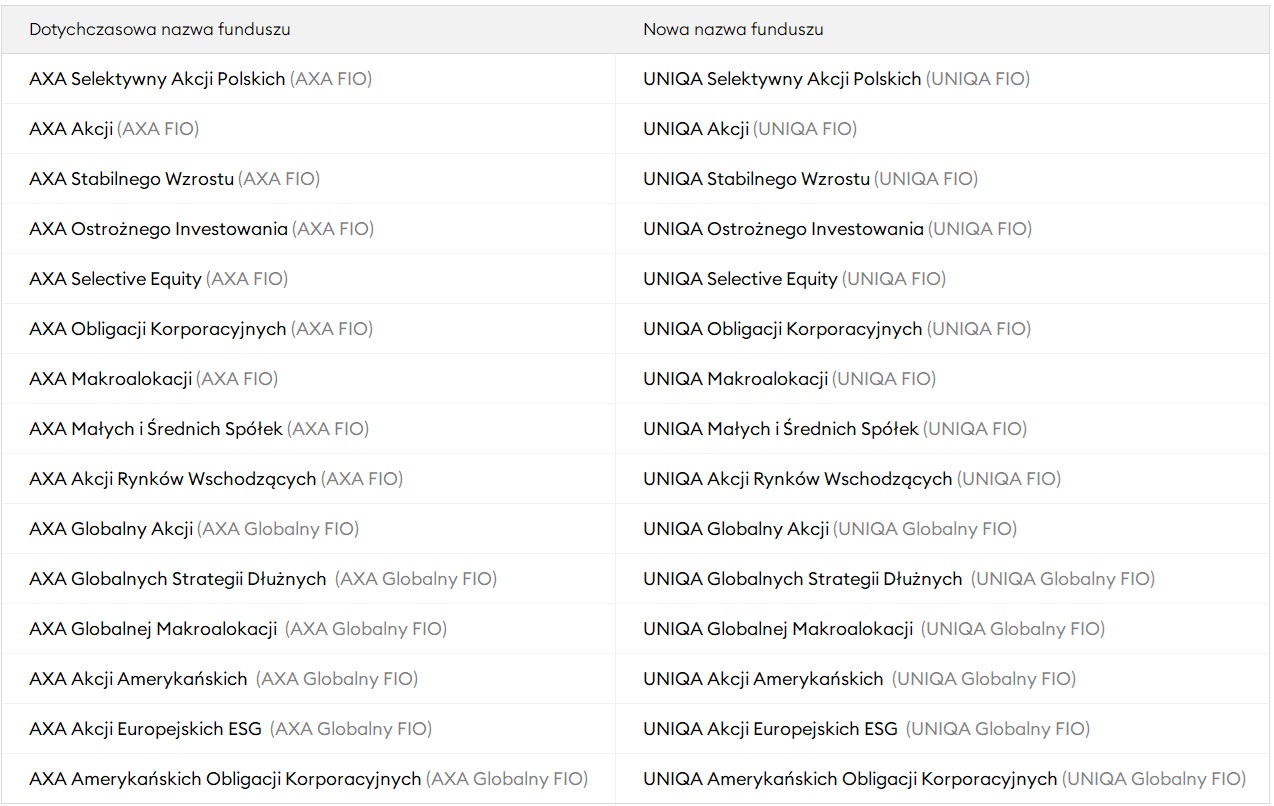Screen dimensions: 1274x806
Task: Select 'UNIQA Selektywny Akcji Polskich' cell
Action: click(782, 79)
